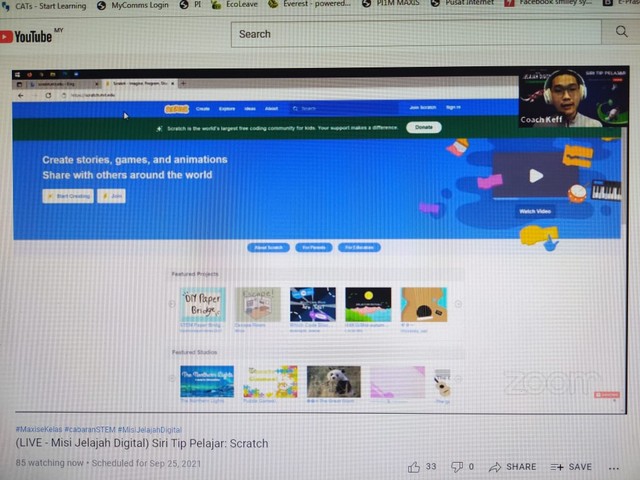Screen dimensions: 640x480
Task: Click the SHARE arrow button
Action: (512, 467)
